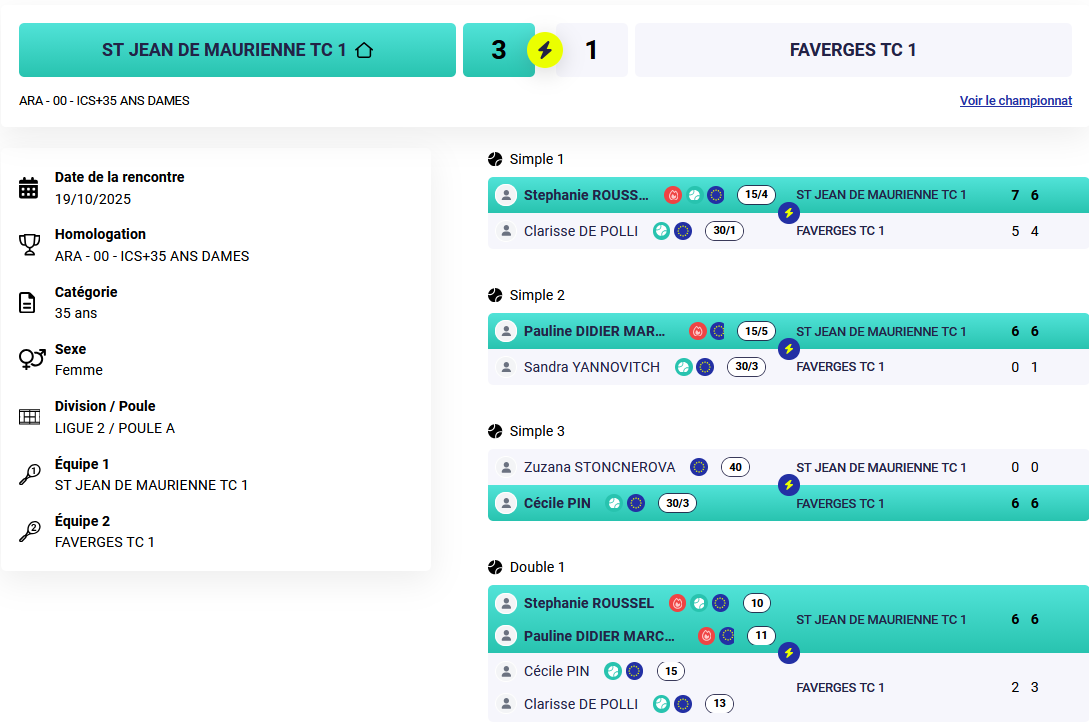Image resolution: width=1089 pixels, height=722 pixels.
Task: Click the EU flag badge next to Zuzana STONCNEROVA
Action: pyautogui.click(x=699, y=467)
